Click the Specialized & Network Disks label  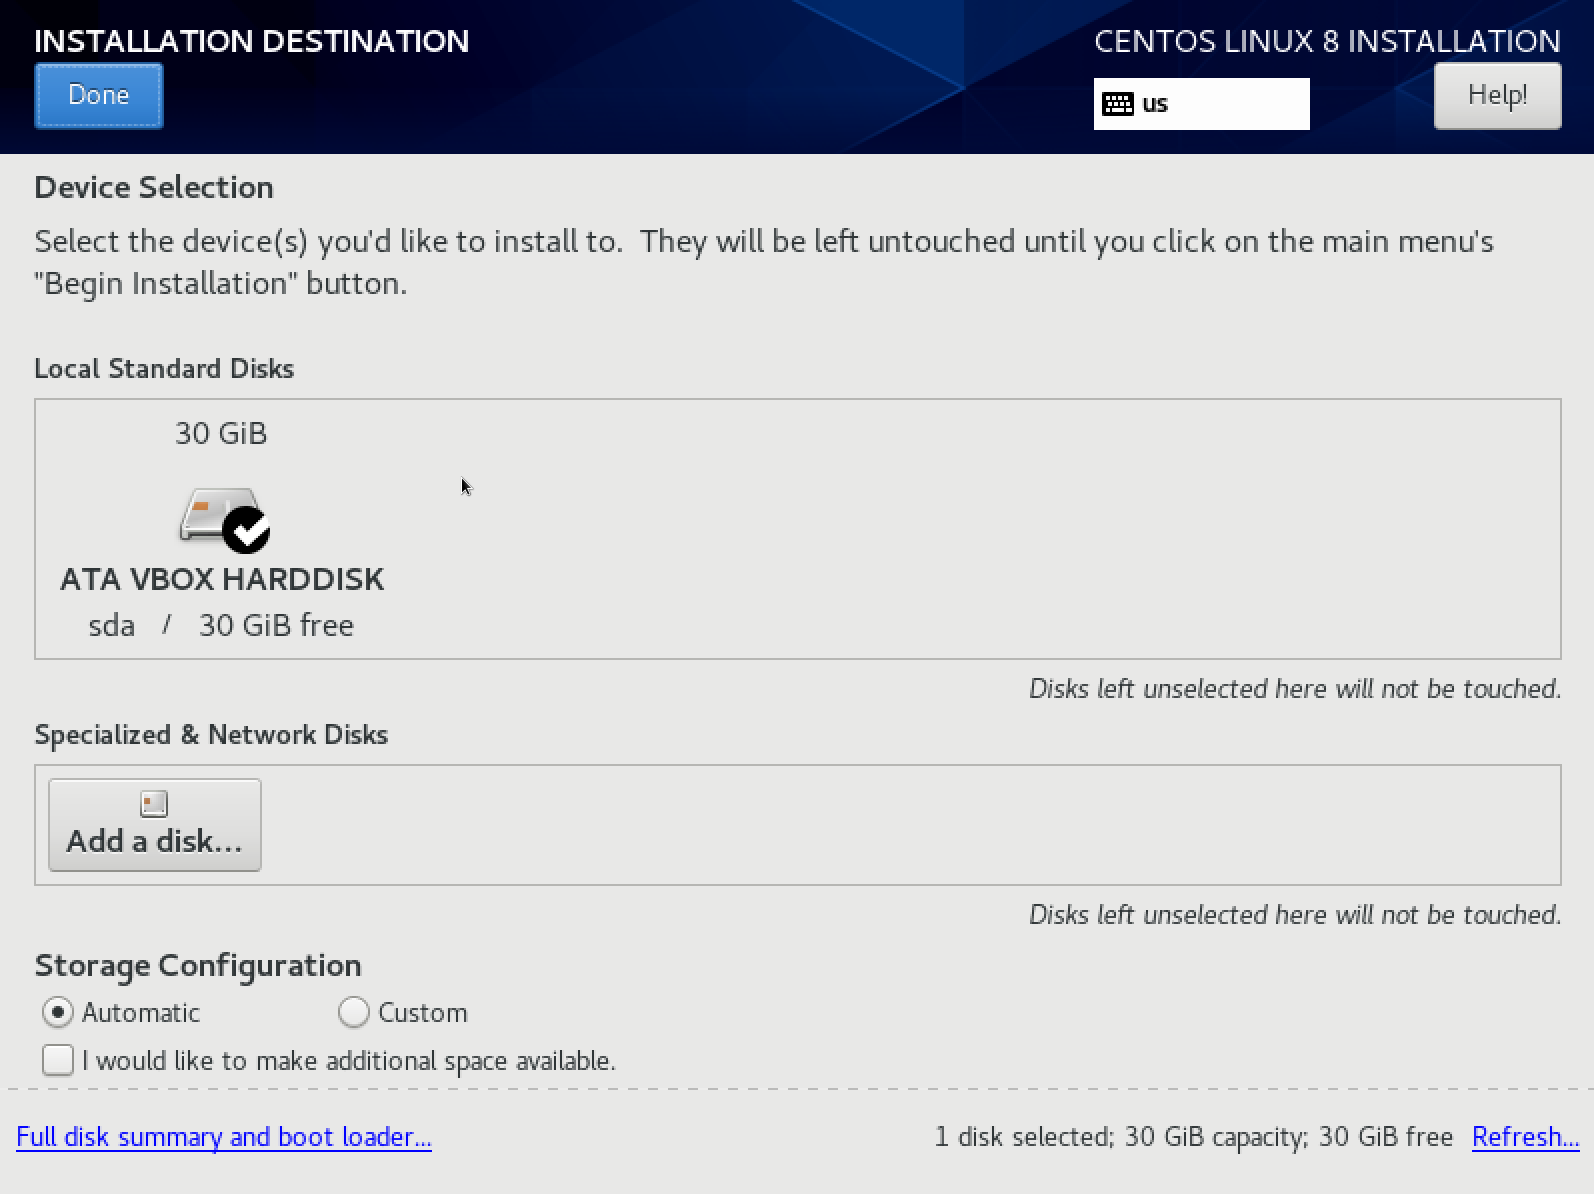(x=211, y=734)
